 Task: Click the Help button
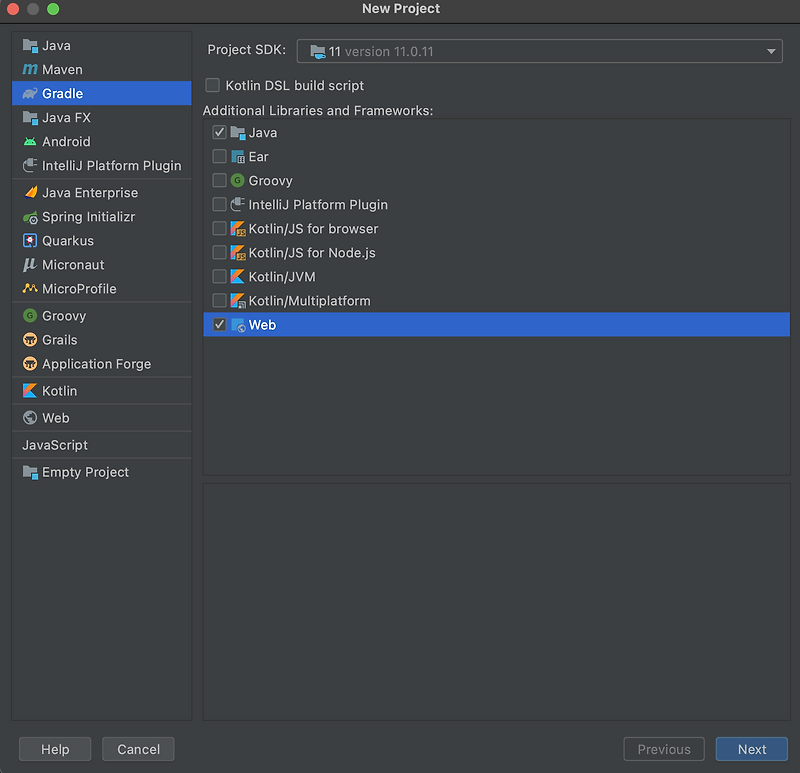tap(55, 749)
